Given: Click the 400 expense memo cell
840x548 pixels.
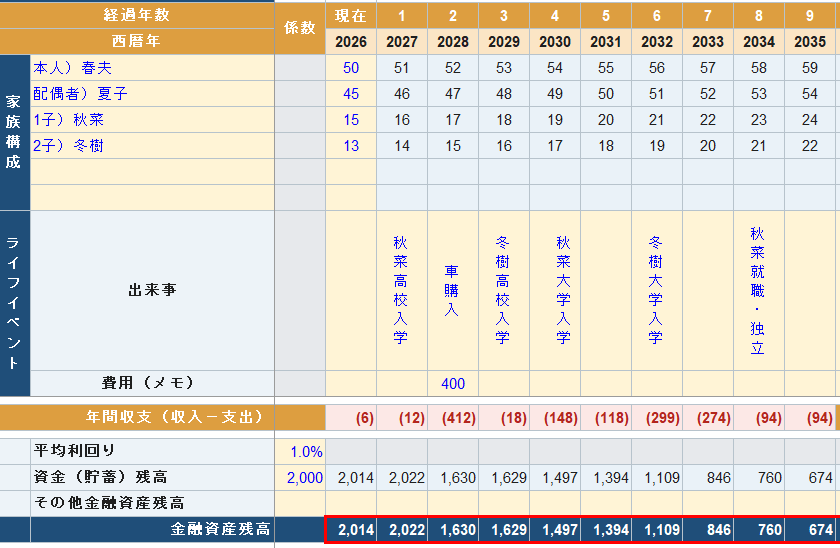Looking at the screenshot, I should (453, 384).
